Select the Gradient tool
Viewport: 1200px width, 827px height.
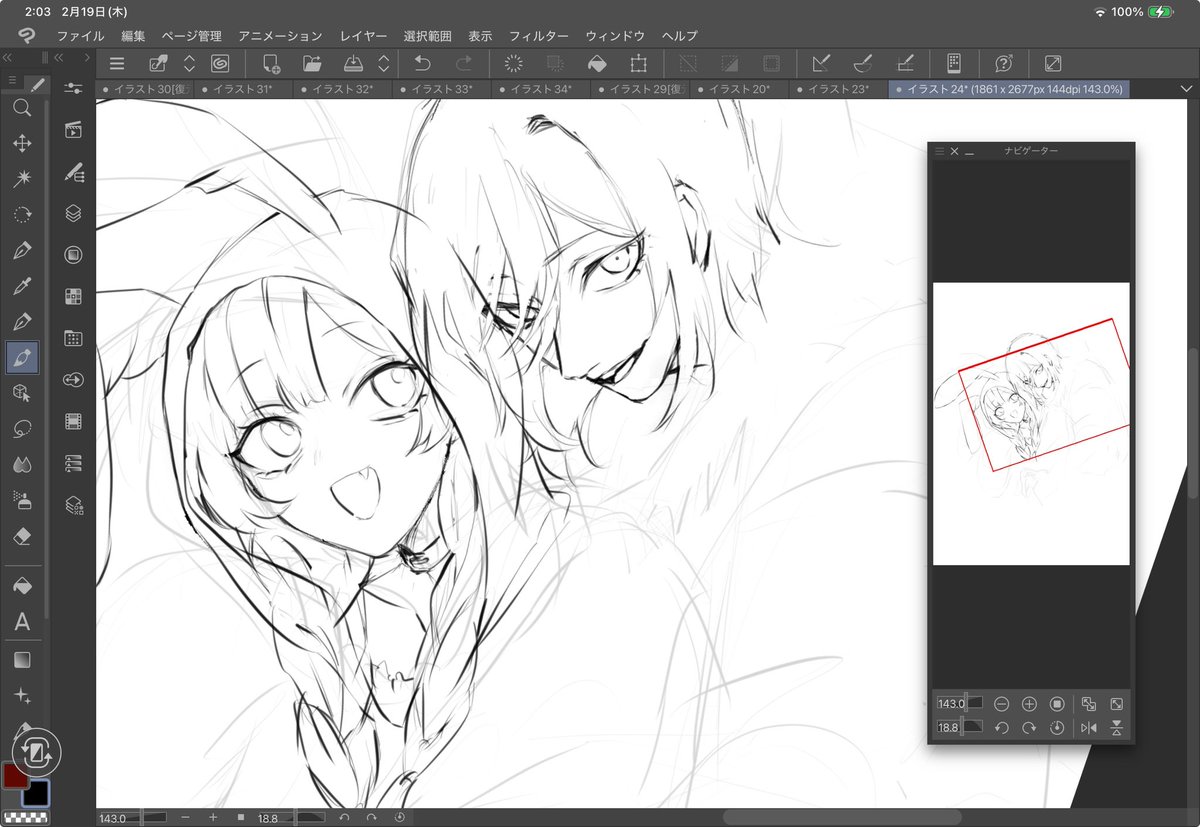pos(23,659)
